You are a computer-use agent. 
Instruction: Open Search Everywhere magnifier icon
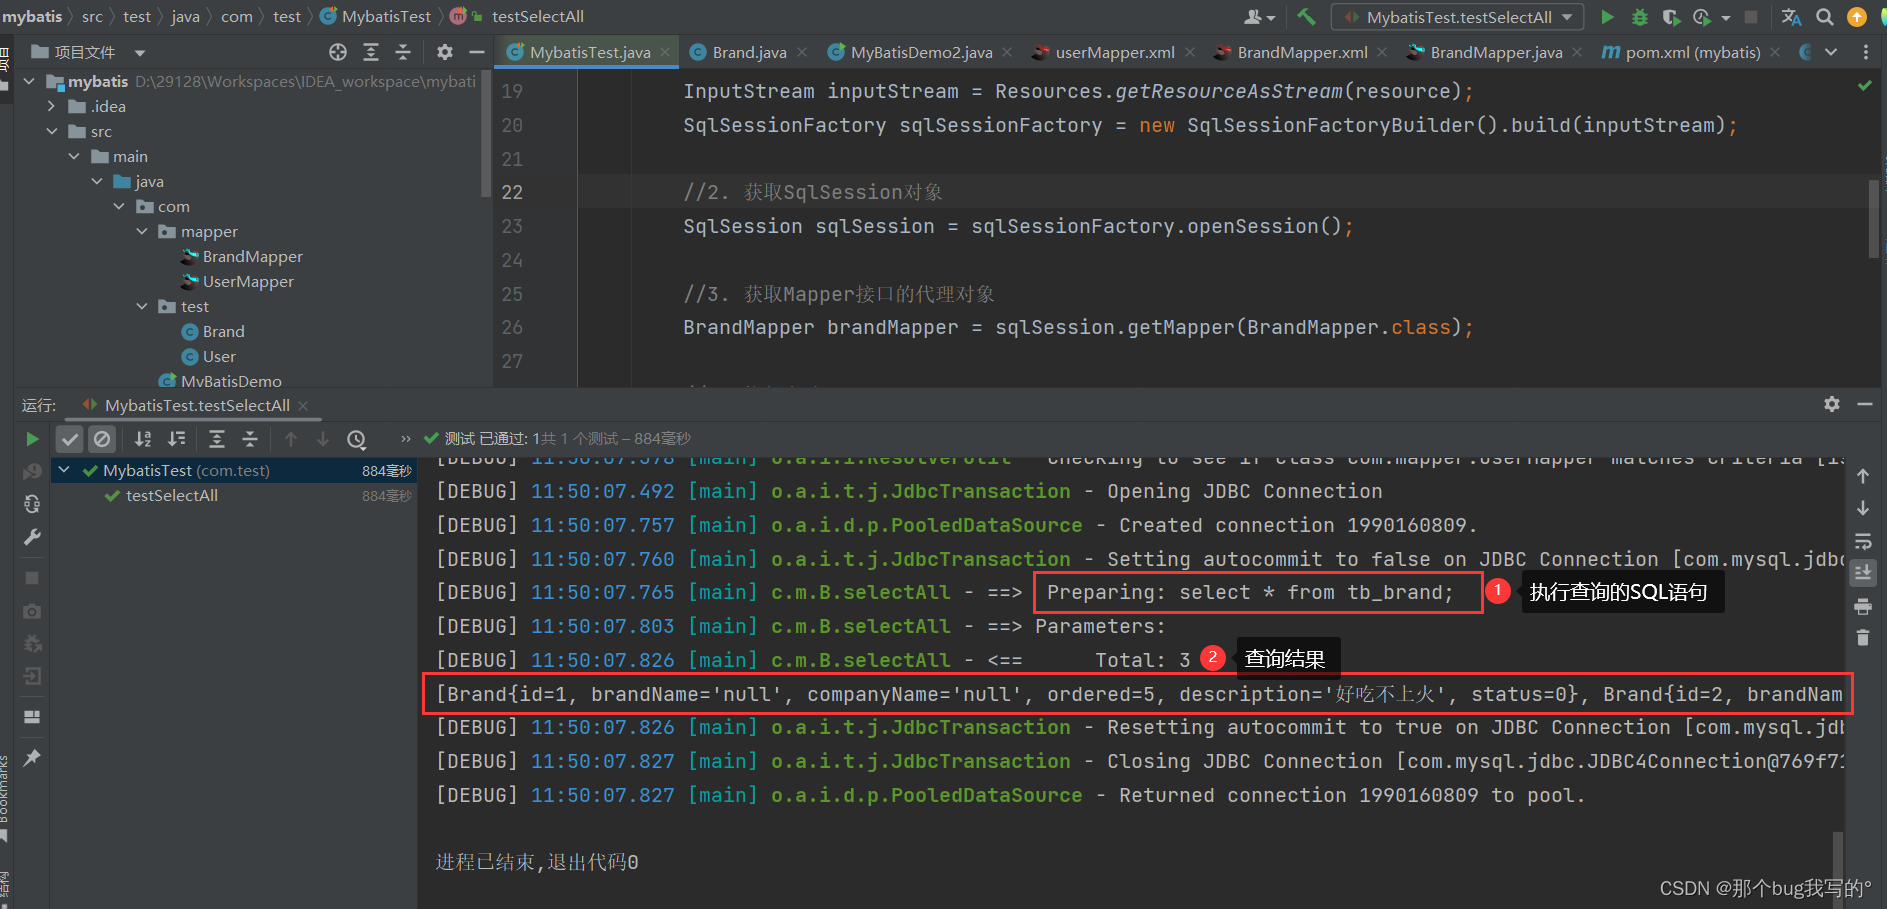click(x=1825, y=17)
